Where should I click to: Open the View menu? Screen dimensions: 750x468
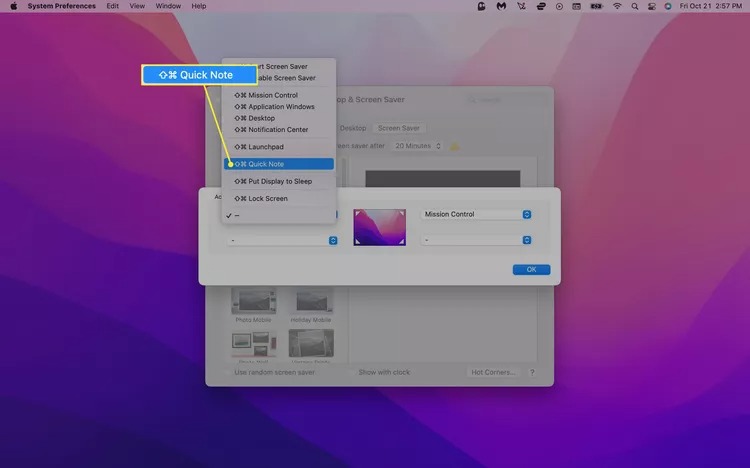tap(137, 6)
